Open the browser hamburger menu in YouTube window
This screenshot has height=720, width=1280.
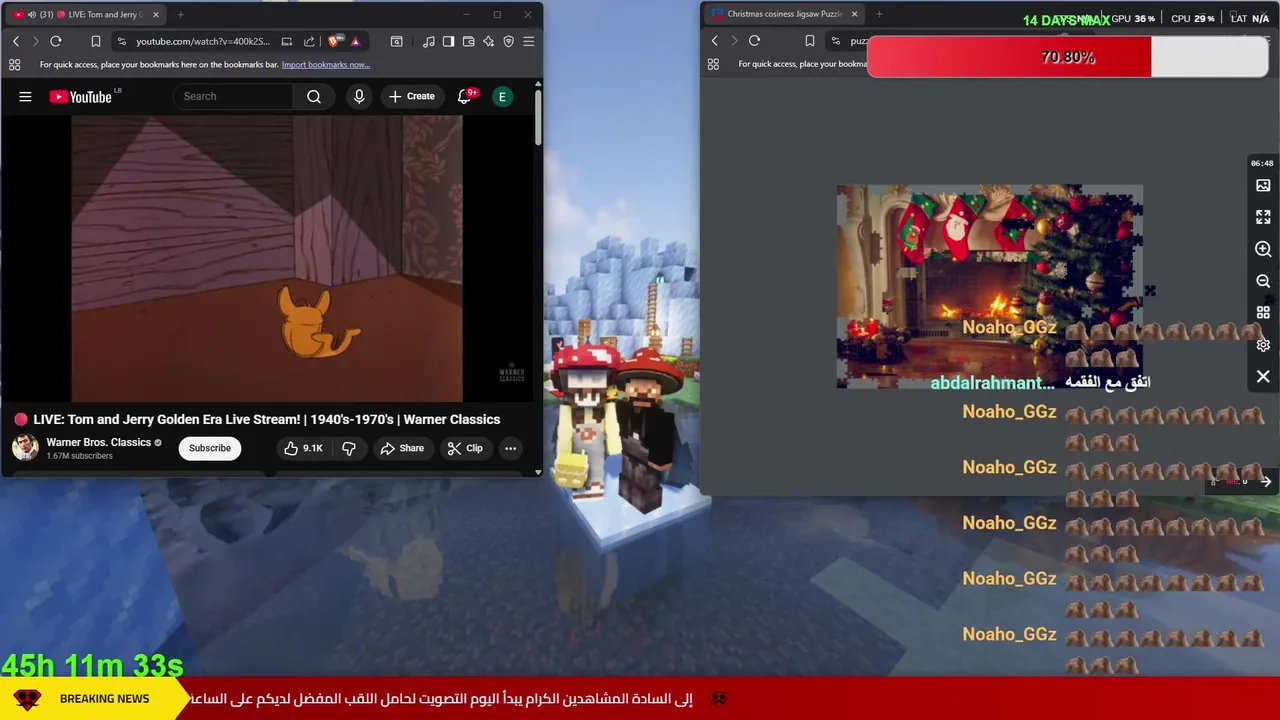528,41
